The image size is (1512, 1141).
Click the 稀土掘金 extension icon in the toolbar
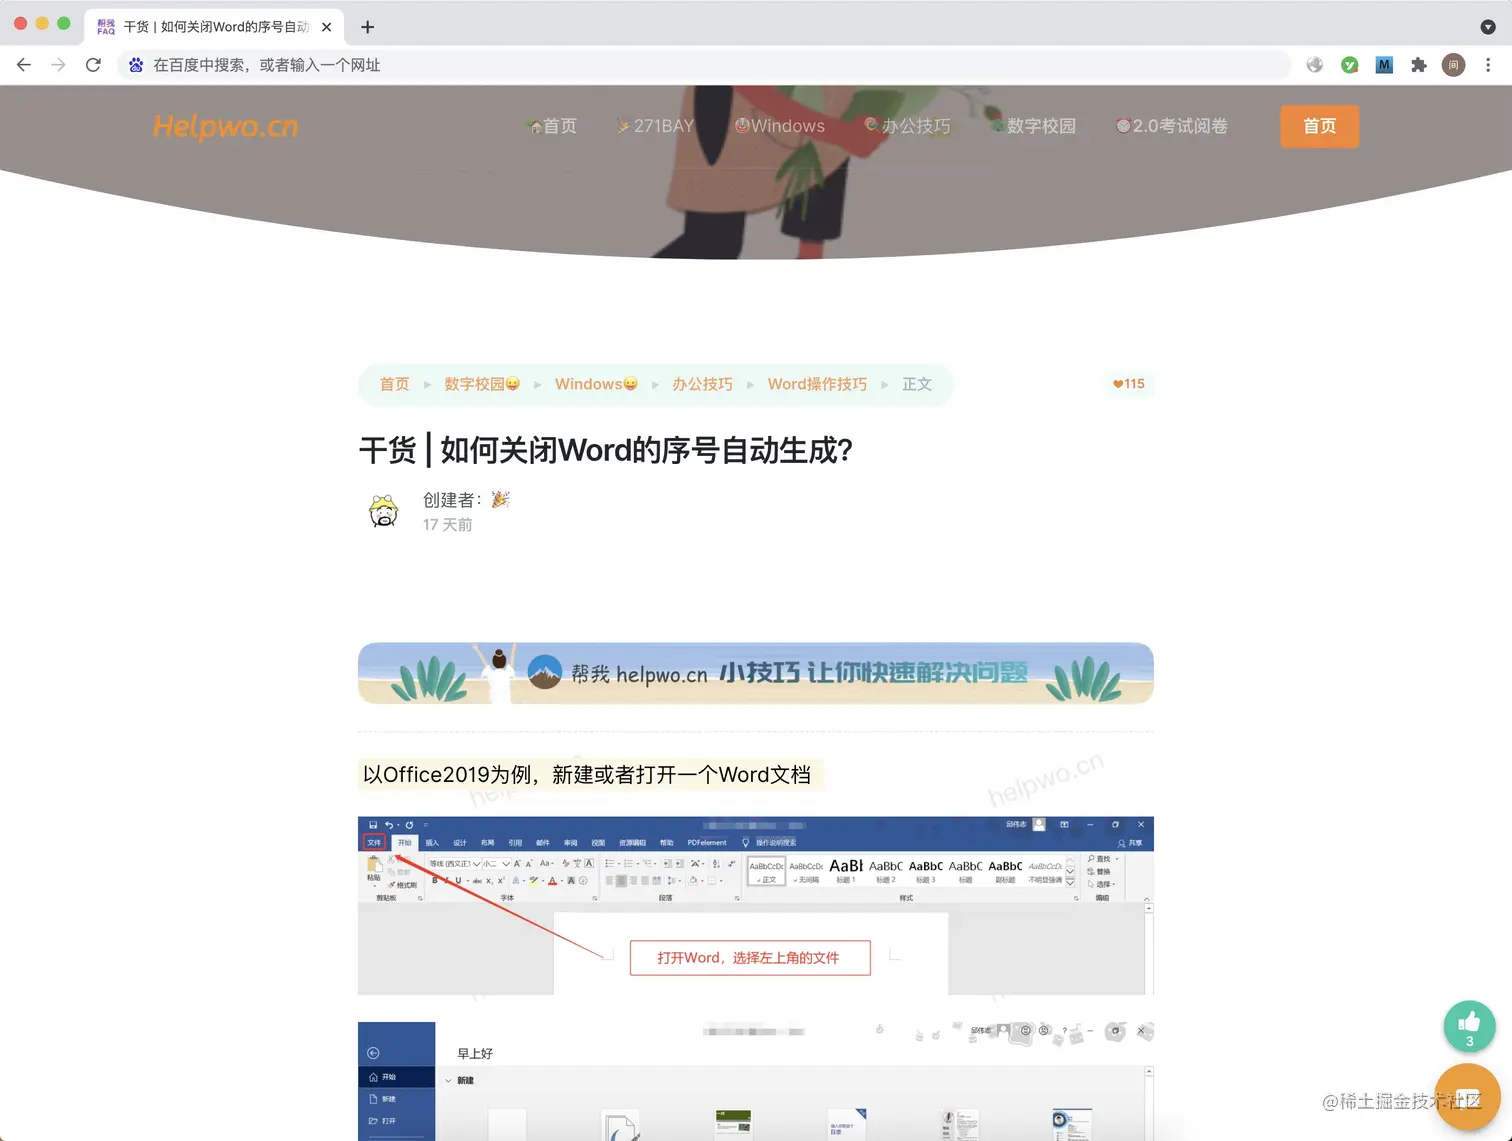click(x=1453, y=64)
